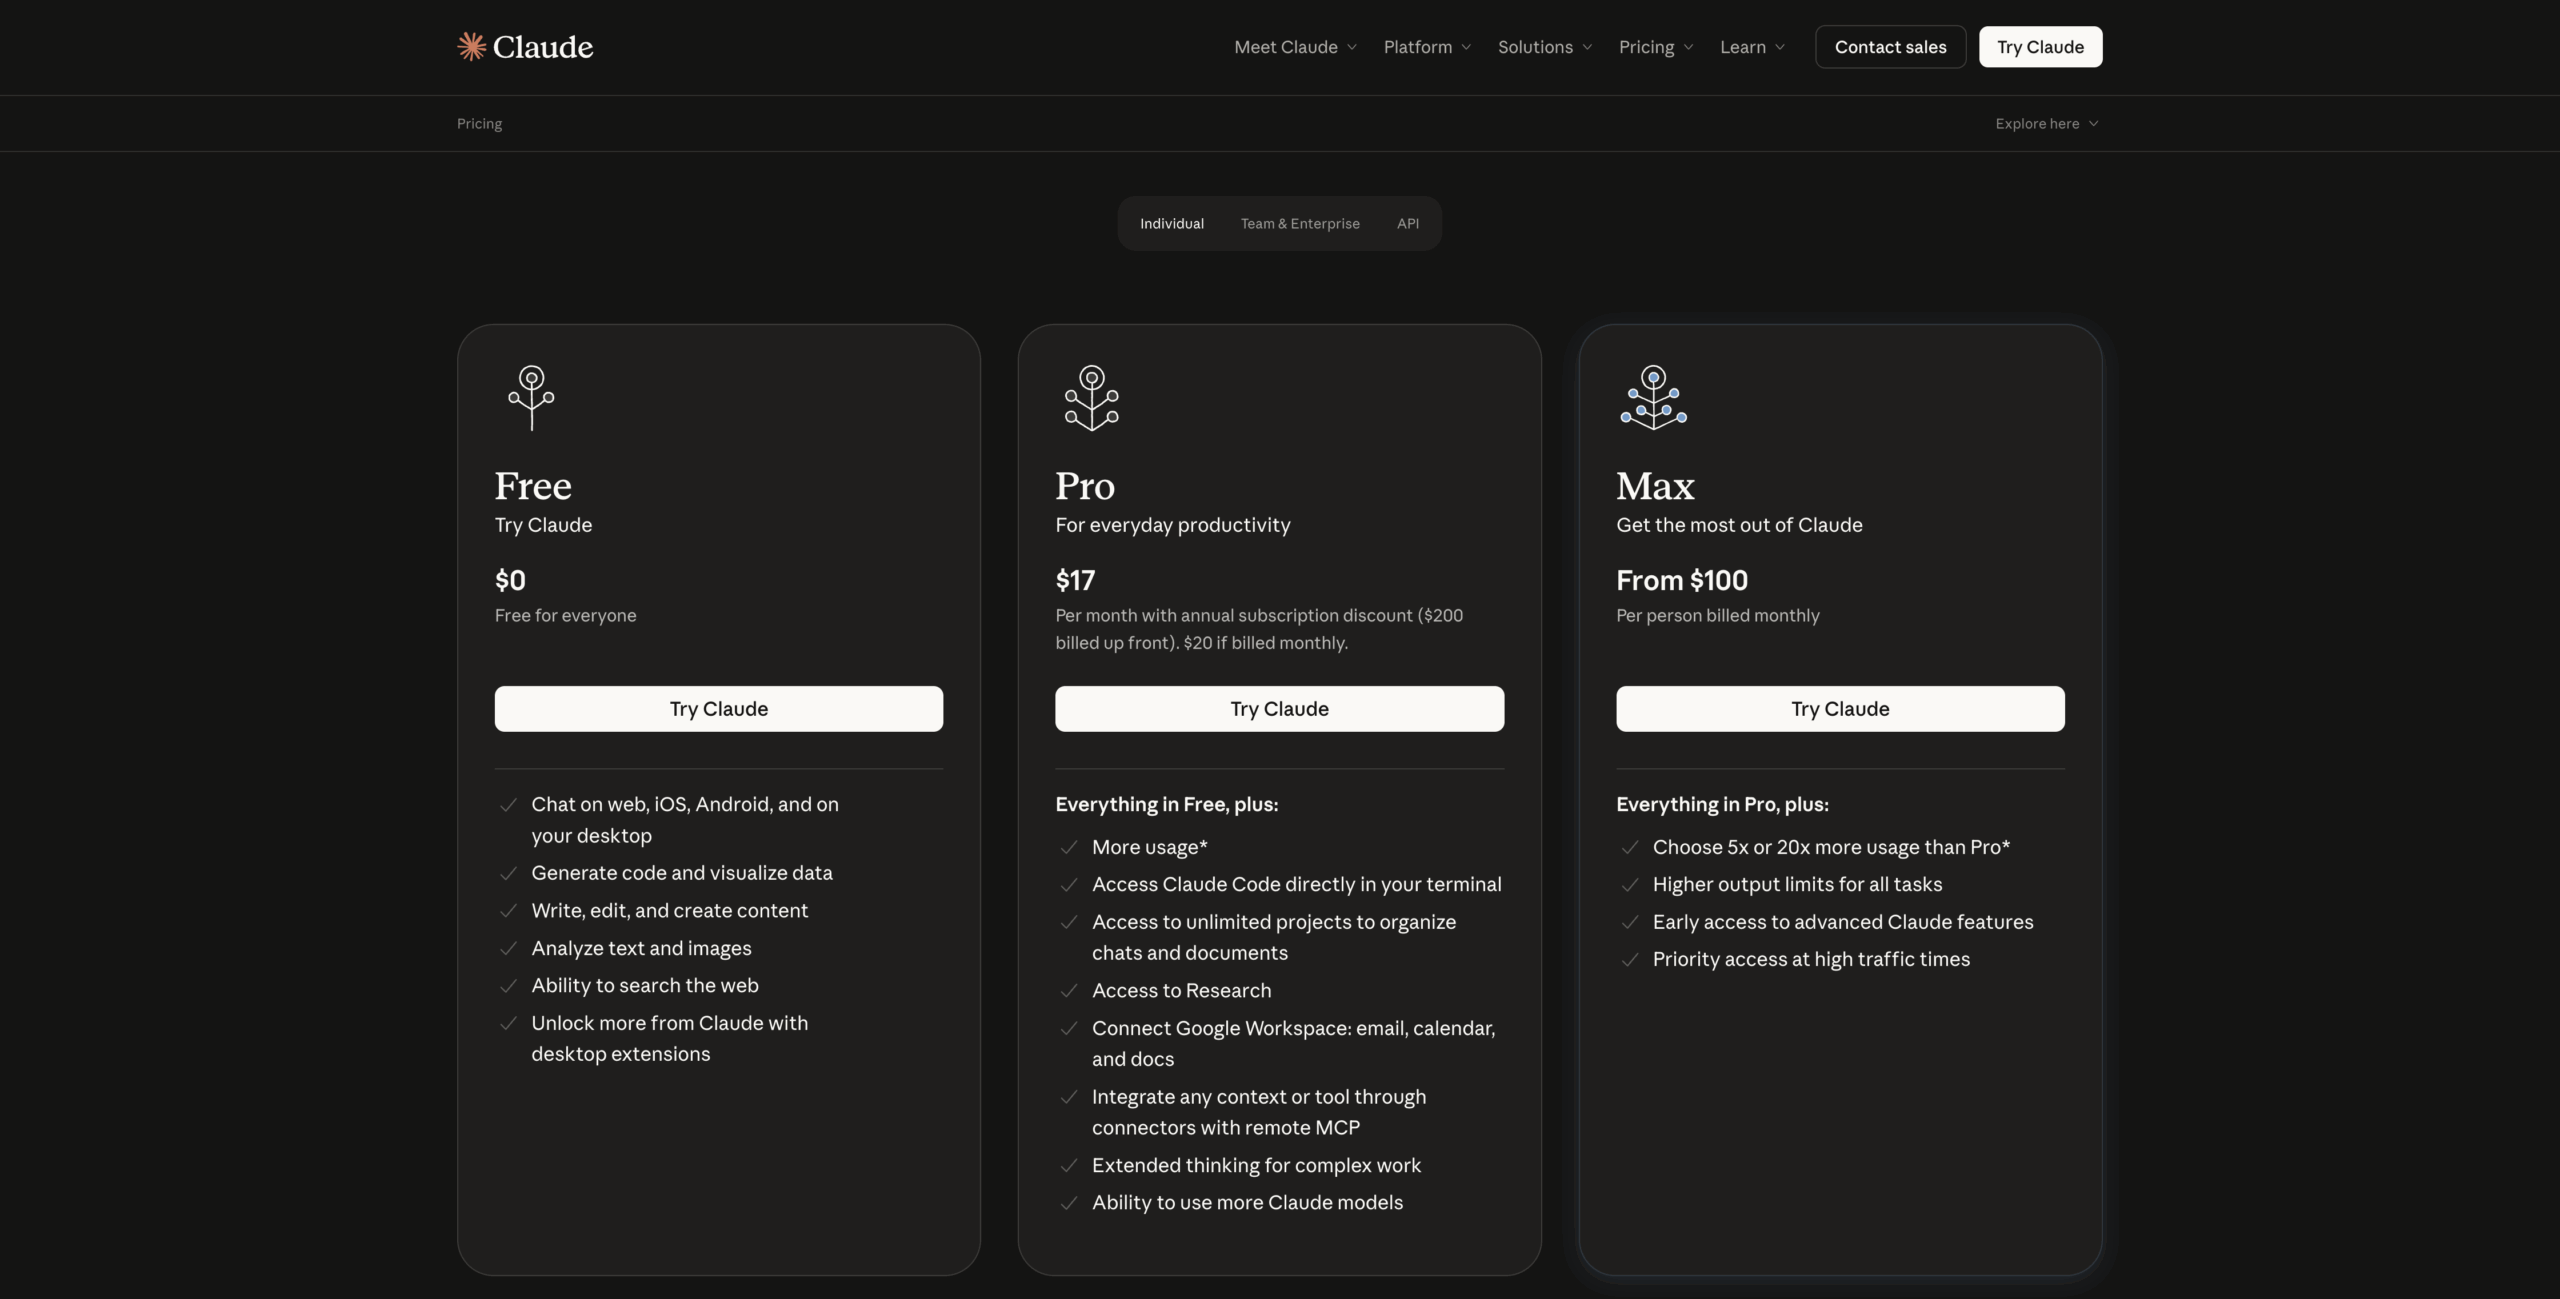Click checkmark beside Generate code and visualize data
The width and height of the screenshot is (2560, 1299).
pos(508,873)
